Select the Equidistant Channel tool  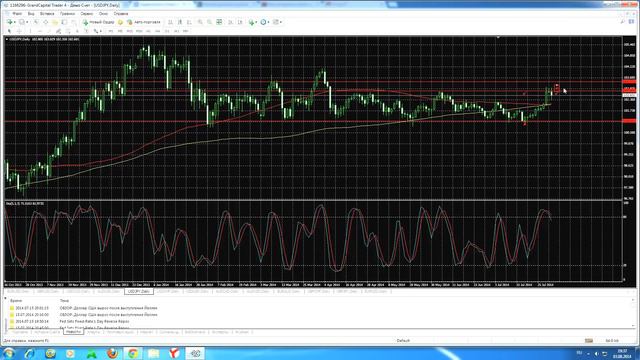(x=58, y=31)
